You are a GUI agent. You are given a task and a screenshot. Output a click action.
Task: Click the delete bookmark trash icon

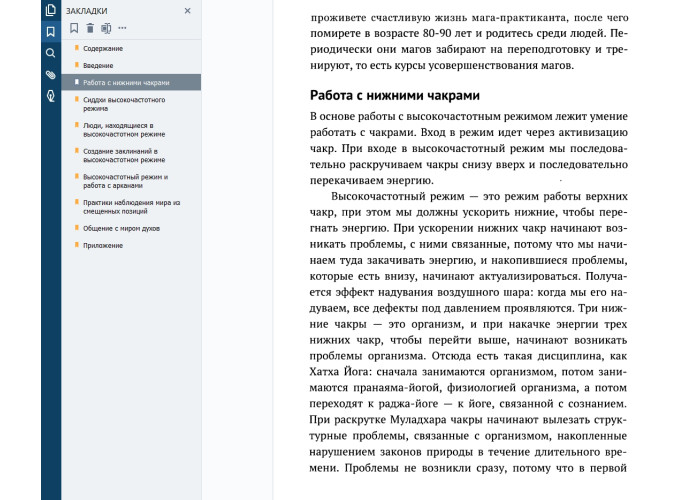click(x=90, y=28)
